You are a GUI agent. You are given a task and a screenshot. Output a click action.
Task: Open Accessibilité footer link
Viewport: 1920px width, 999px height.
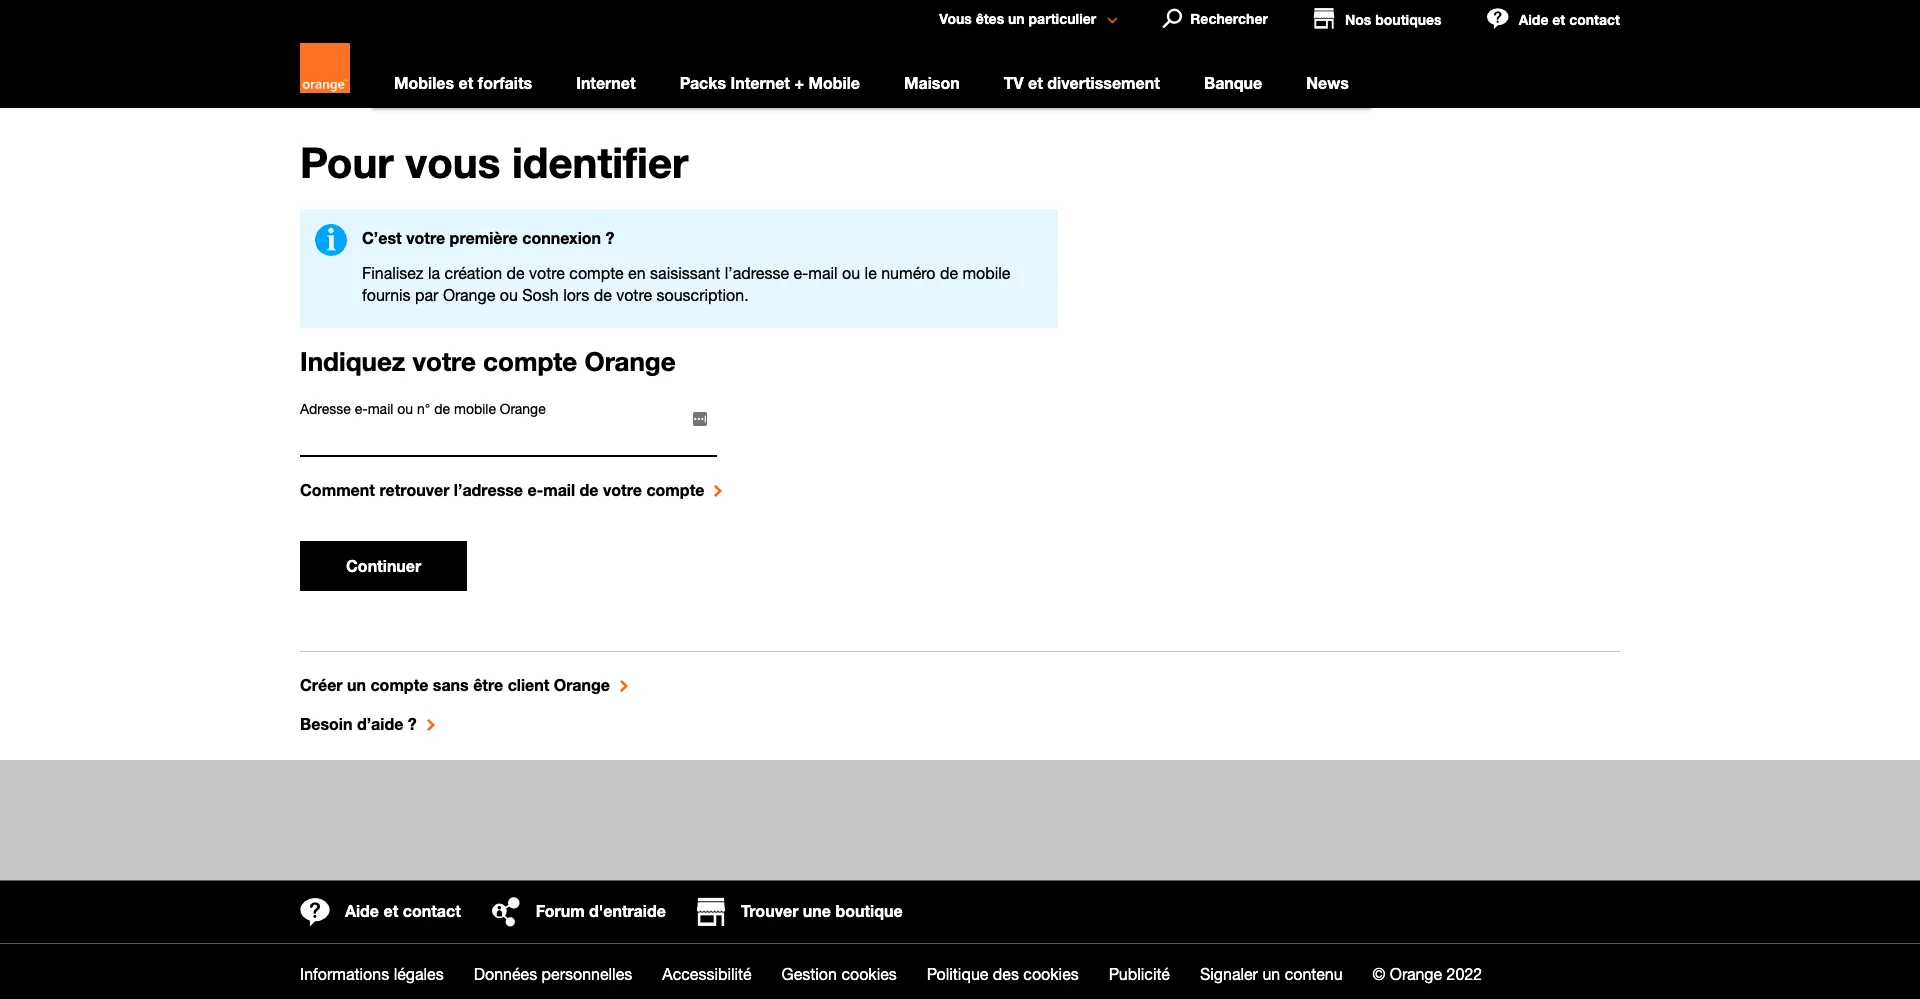(x=707, y=974)
